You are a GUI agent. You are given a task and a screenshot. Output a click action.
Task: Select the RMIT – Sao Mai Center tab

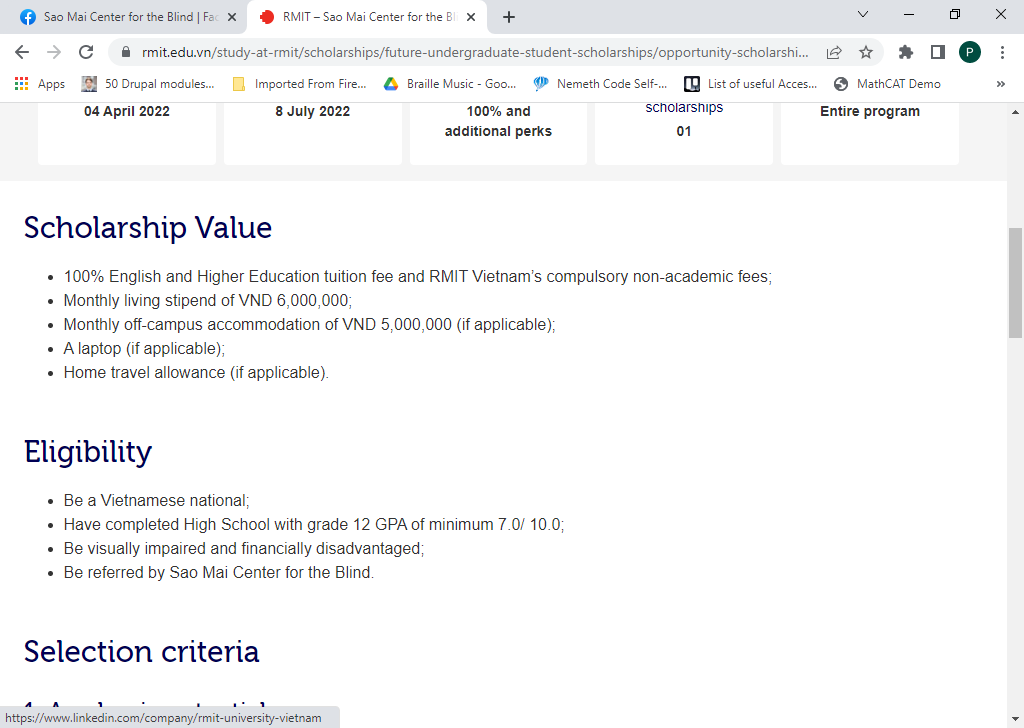[x=367, y=17]
